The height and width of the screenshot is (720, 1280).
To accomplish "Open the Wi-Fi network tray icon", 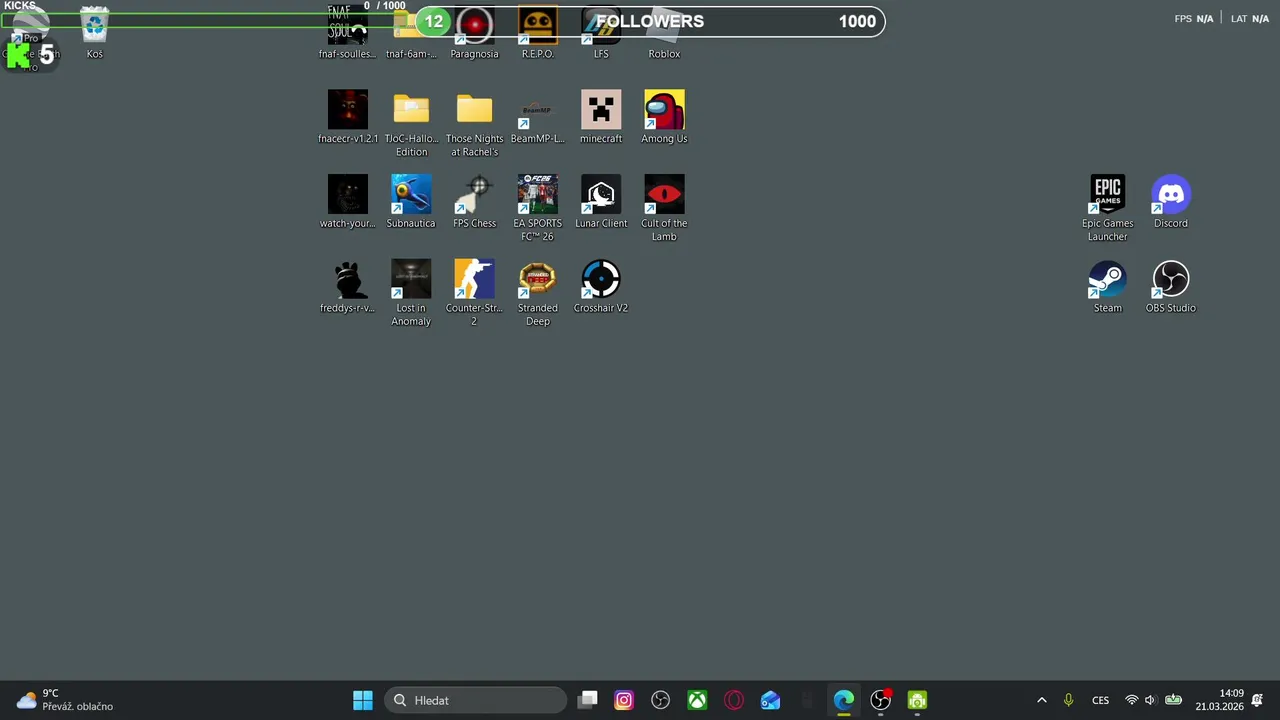I will click(1131, 700).
